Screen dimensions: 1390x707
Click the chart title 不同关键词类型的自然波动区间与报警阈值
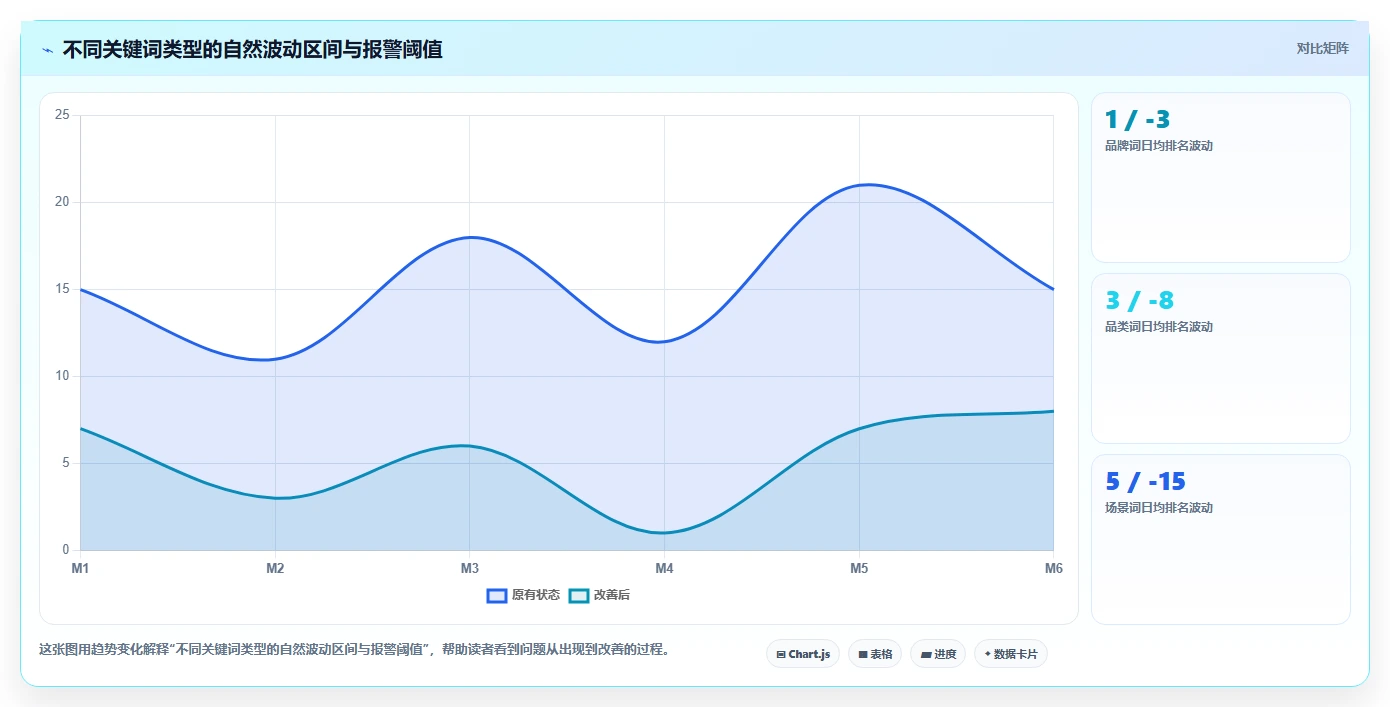(x=253, y=49)
